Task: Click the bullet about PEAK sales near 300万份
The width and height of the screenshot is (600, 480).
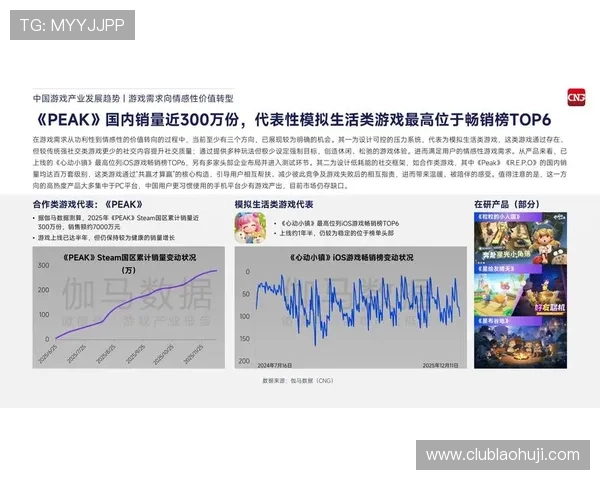Action: tap(118, 222)
